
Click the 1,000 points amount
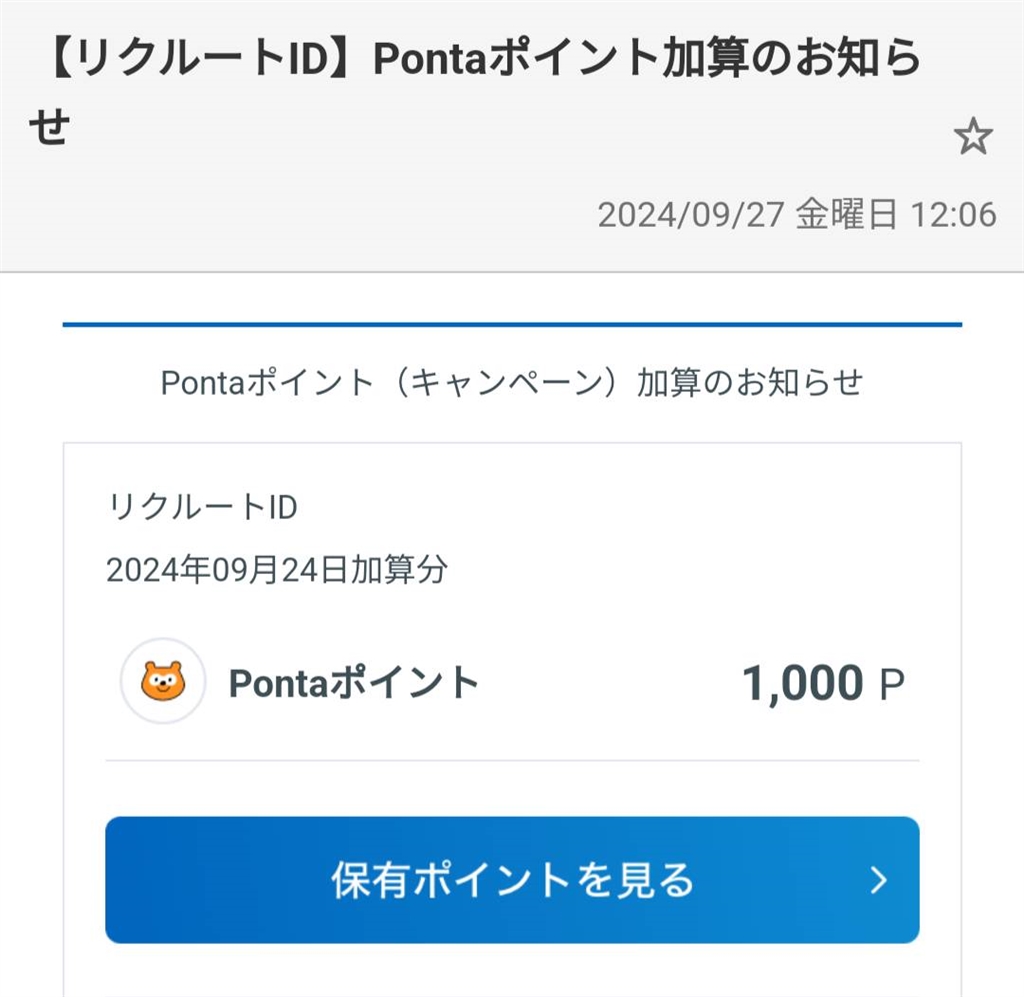802,684
